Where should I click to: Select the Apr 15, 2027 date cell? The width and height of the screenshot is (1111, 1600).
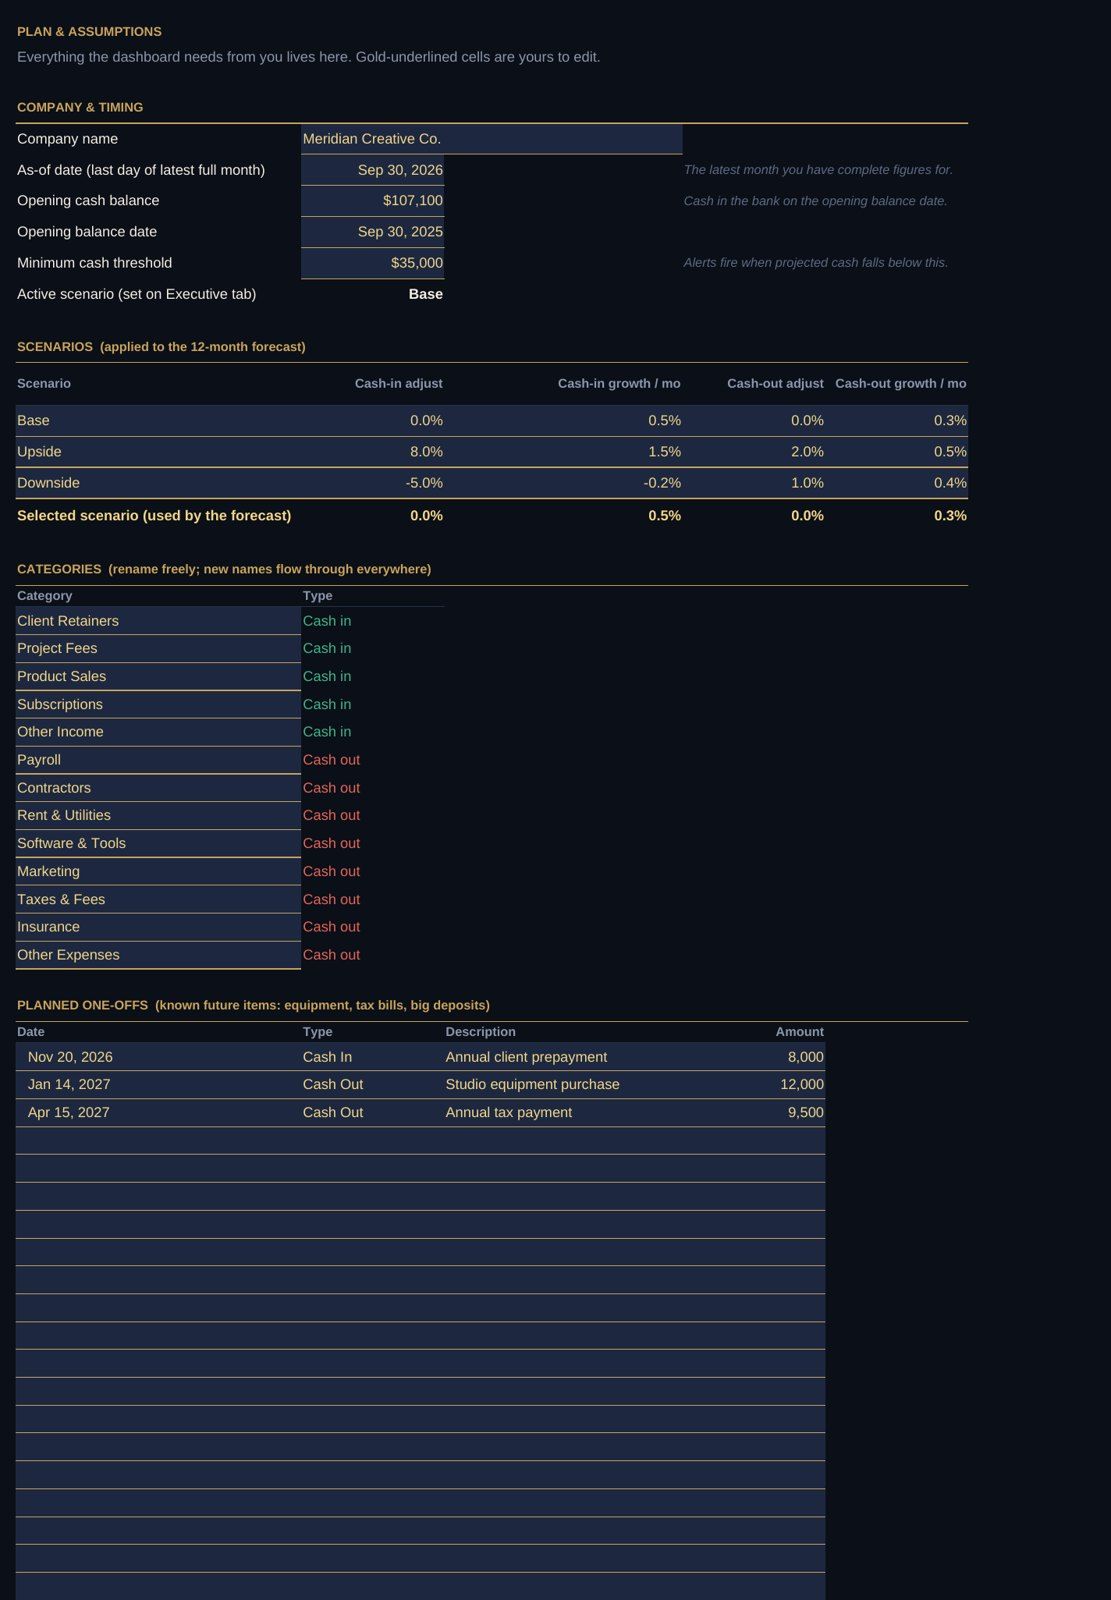pyautogui.click(x=158, y=1113)
